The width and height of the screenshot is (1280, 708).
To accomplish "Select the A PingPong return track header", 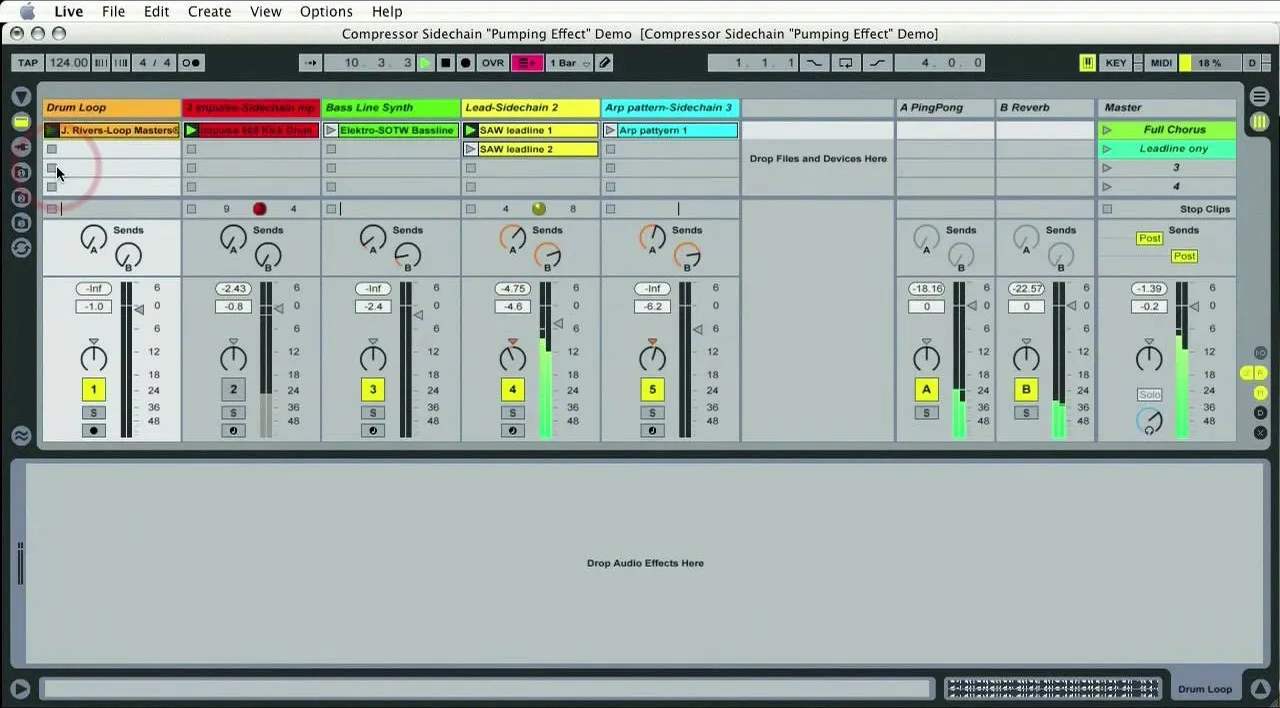I will click(x=945, y=107).
